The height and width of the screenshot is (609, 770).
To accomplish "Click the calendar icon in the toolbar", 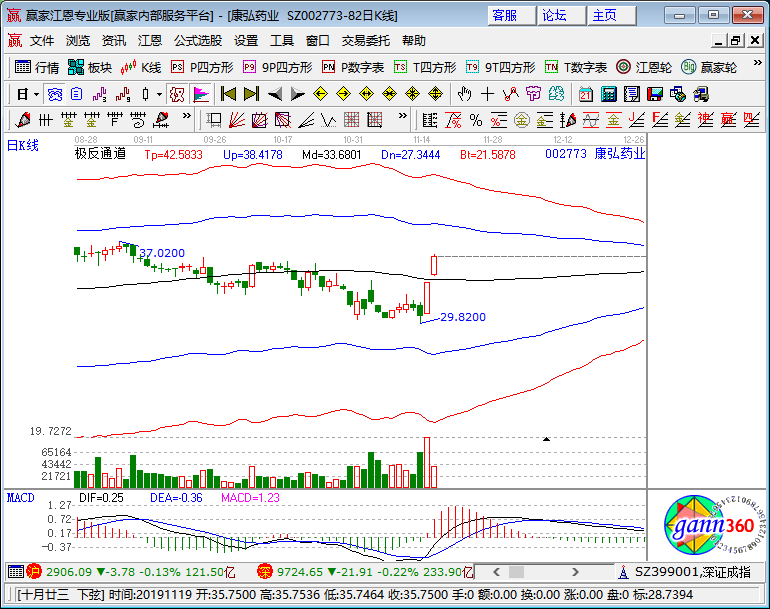I will (584, 94).
